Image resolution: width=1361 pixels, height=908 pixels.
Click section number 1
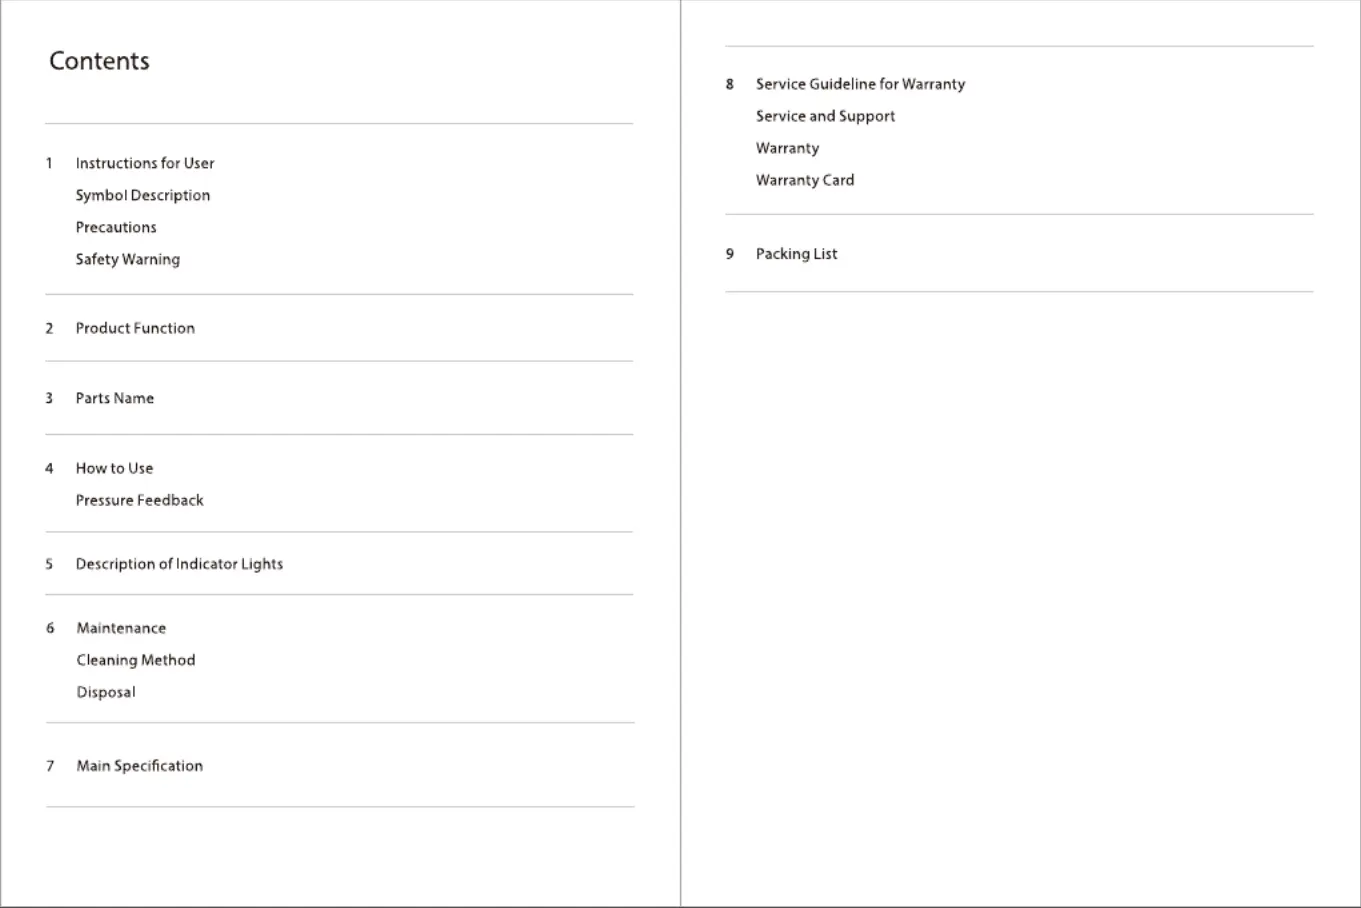tap(49, 163)
